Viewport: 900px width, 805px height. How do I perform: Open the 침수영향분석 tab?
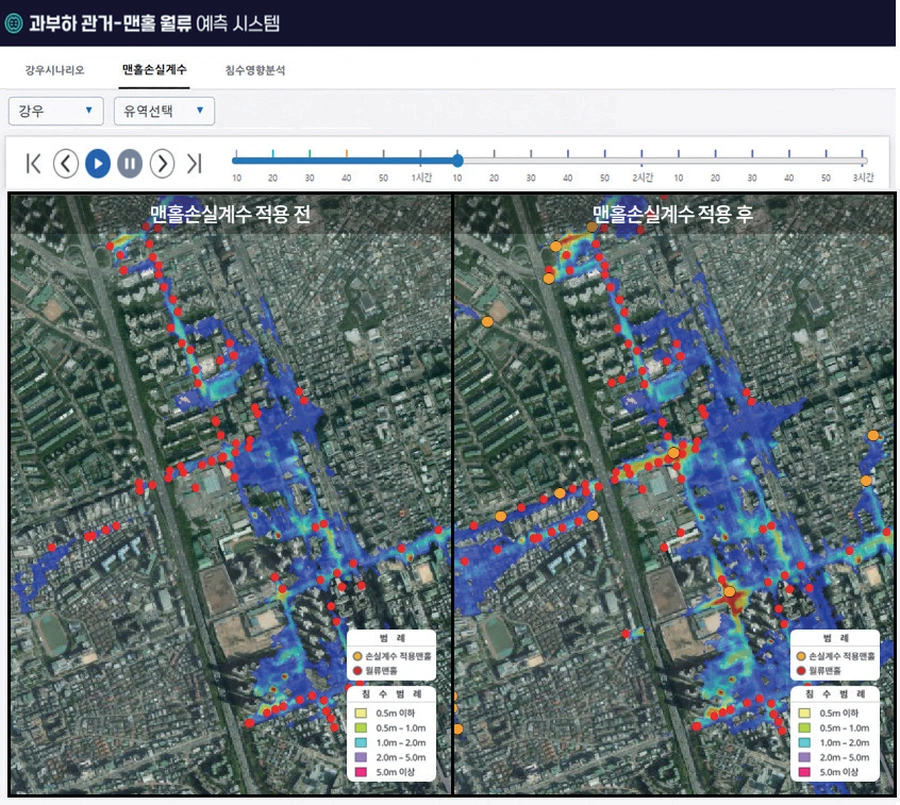point(255,70)
